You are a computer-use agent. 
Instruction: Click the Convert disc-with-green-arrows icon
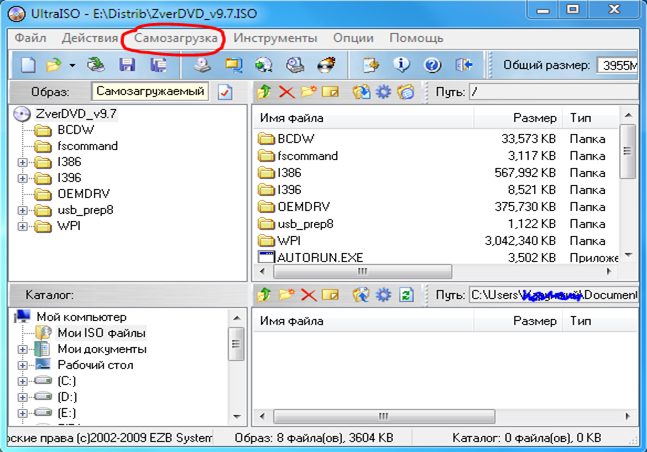coord(264,65)
